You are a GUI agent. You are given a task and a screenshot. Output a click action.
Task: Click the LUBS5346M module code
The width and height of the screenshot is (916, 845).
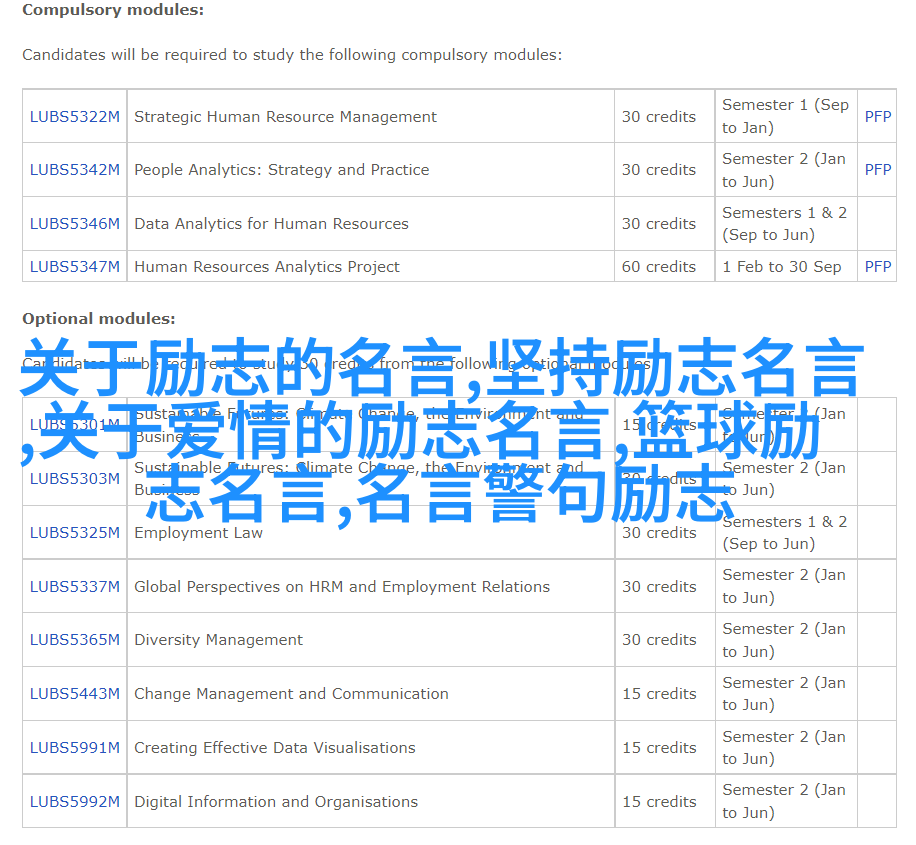74,224
